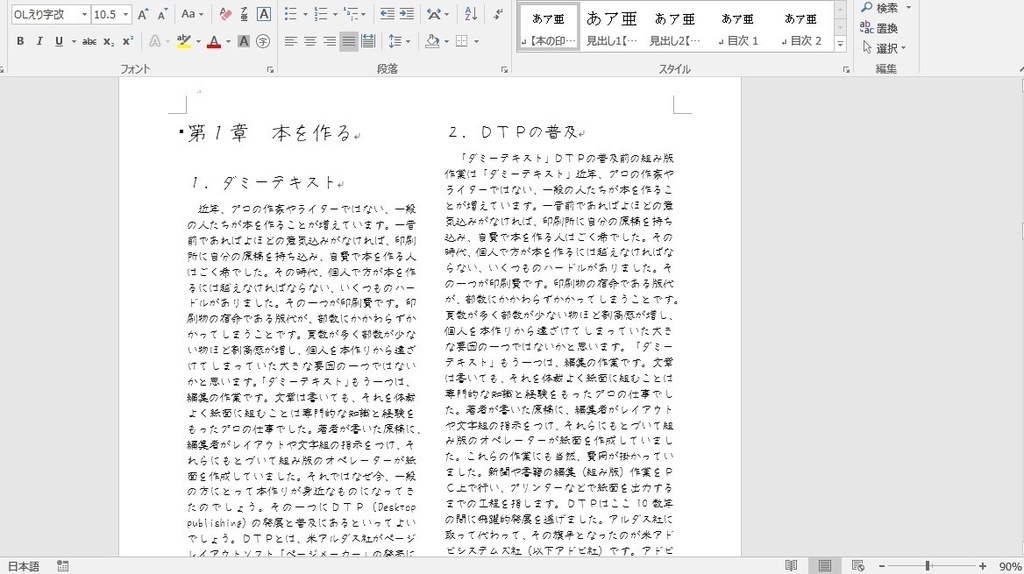
Task: Apply style 見出し2
Action: click(675, 26)
